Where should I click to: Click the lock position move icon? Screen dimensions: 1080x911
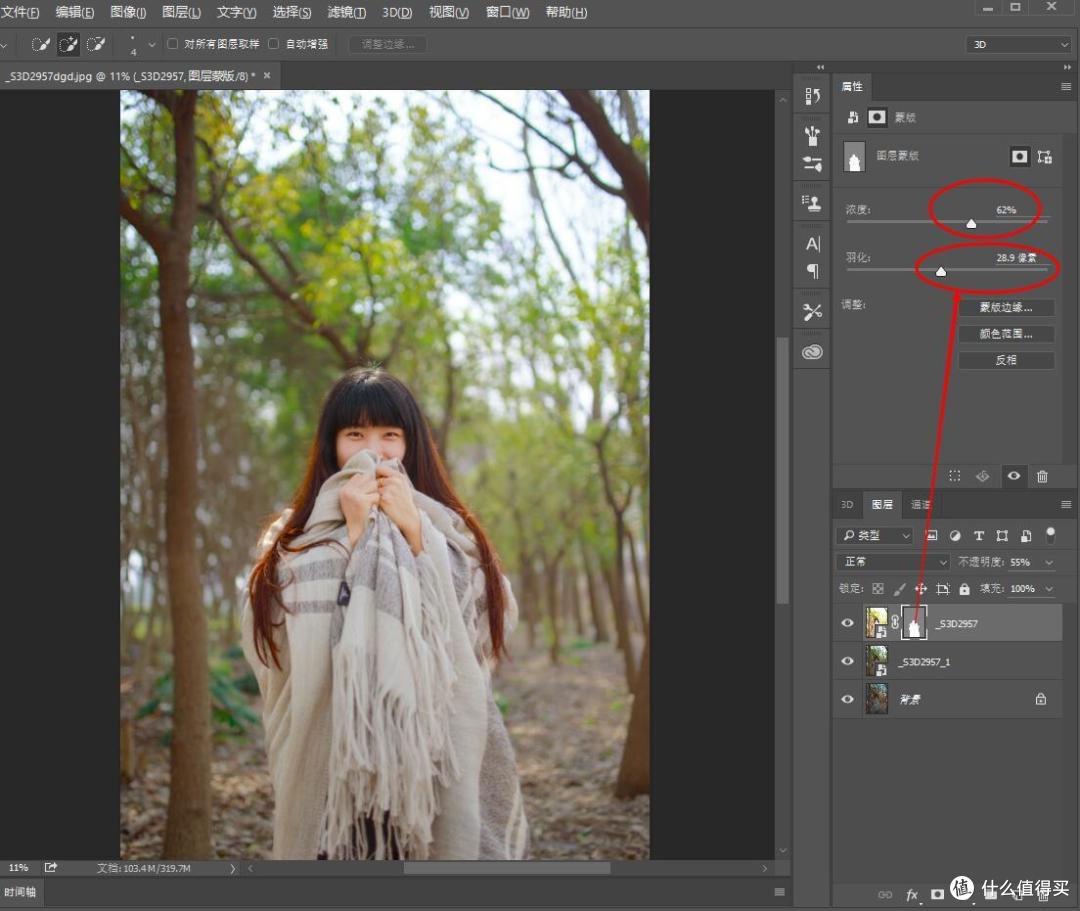pos(920,589)
